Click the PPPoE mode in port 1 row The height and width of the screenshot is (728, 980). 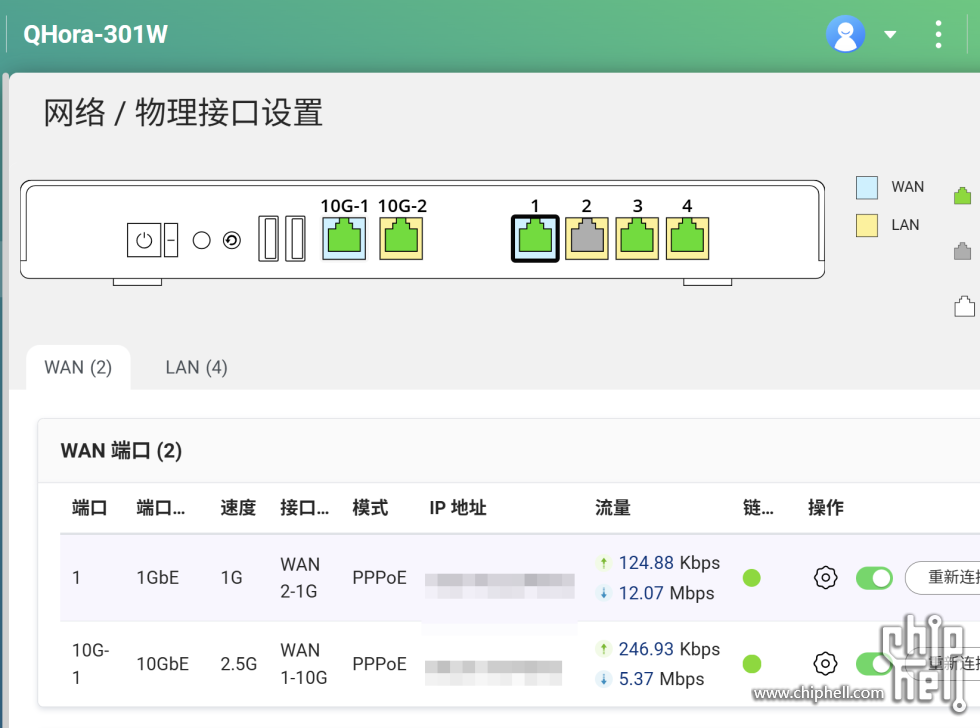(379, 577)
